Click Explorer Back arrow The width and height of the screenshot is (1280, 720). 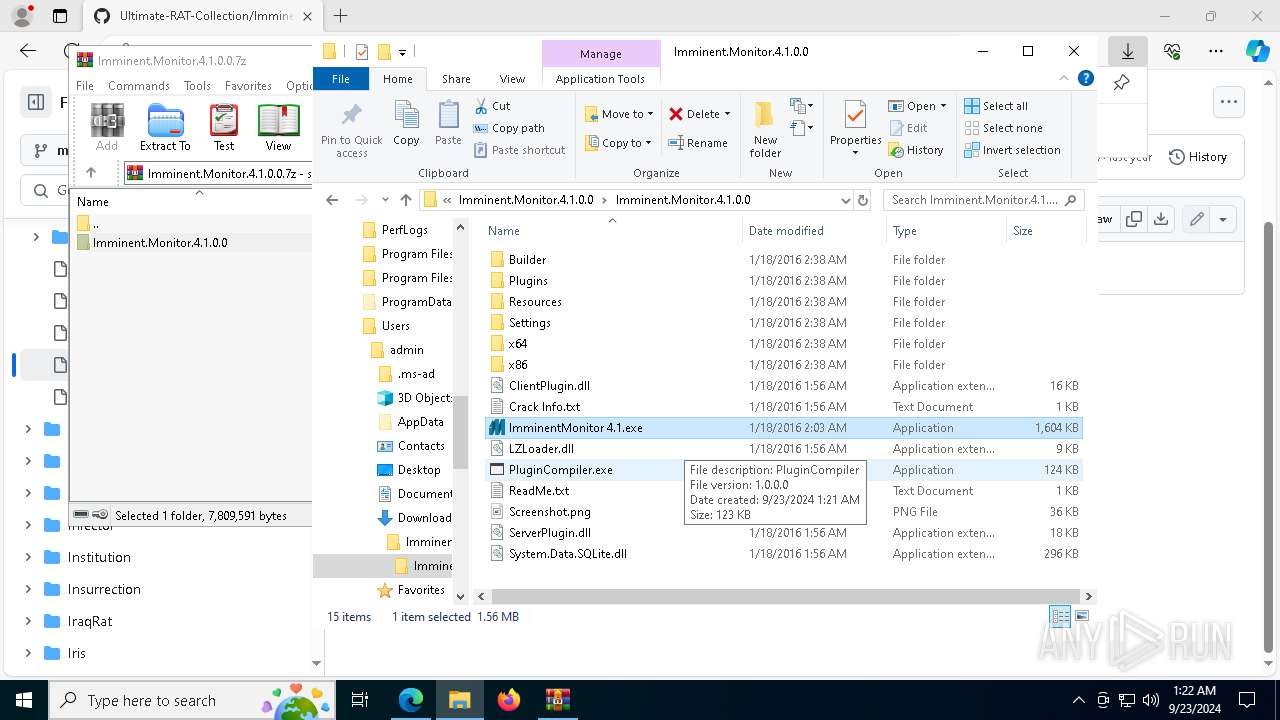[332, 200]
